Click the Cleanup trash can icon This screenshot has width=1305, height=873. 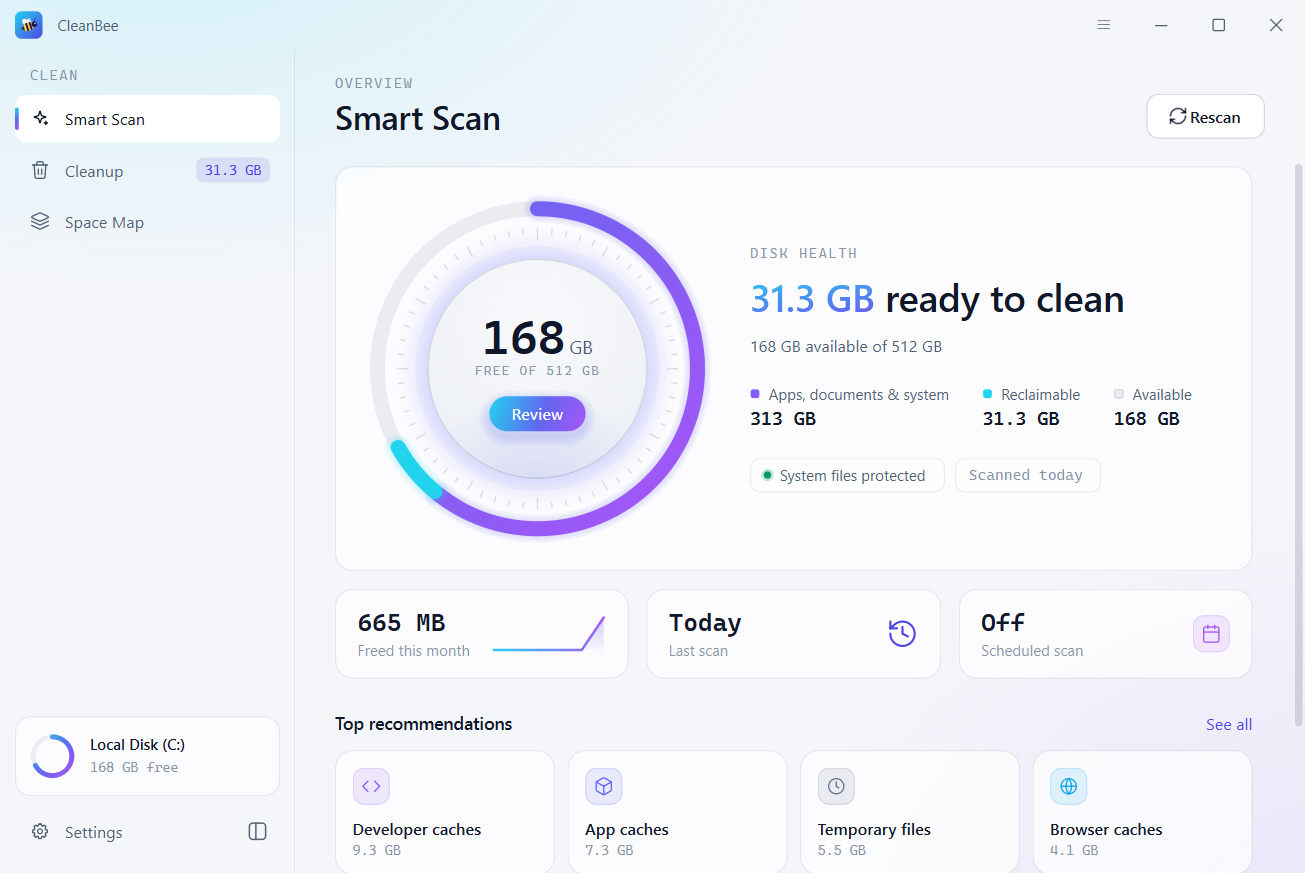40,170
